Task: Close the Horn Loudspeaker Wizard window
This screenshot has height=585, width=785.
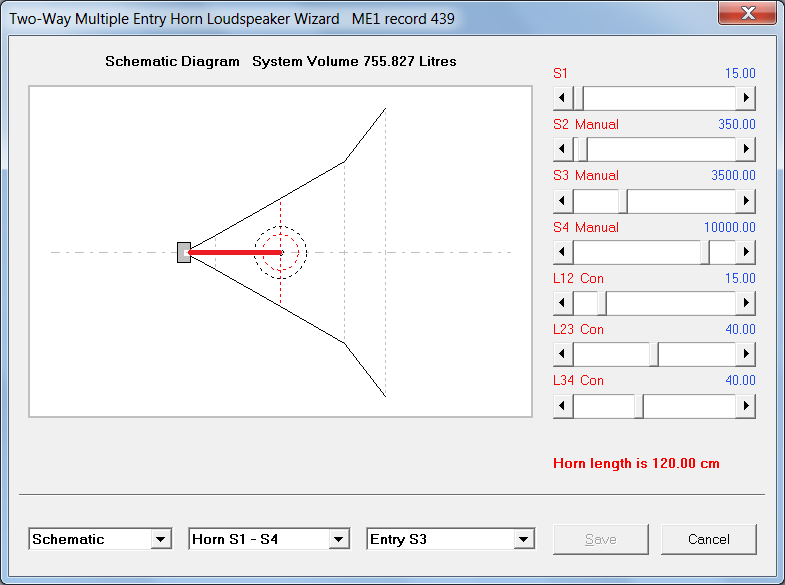Action: point(747,13)
